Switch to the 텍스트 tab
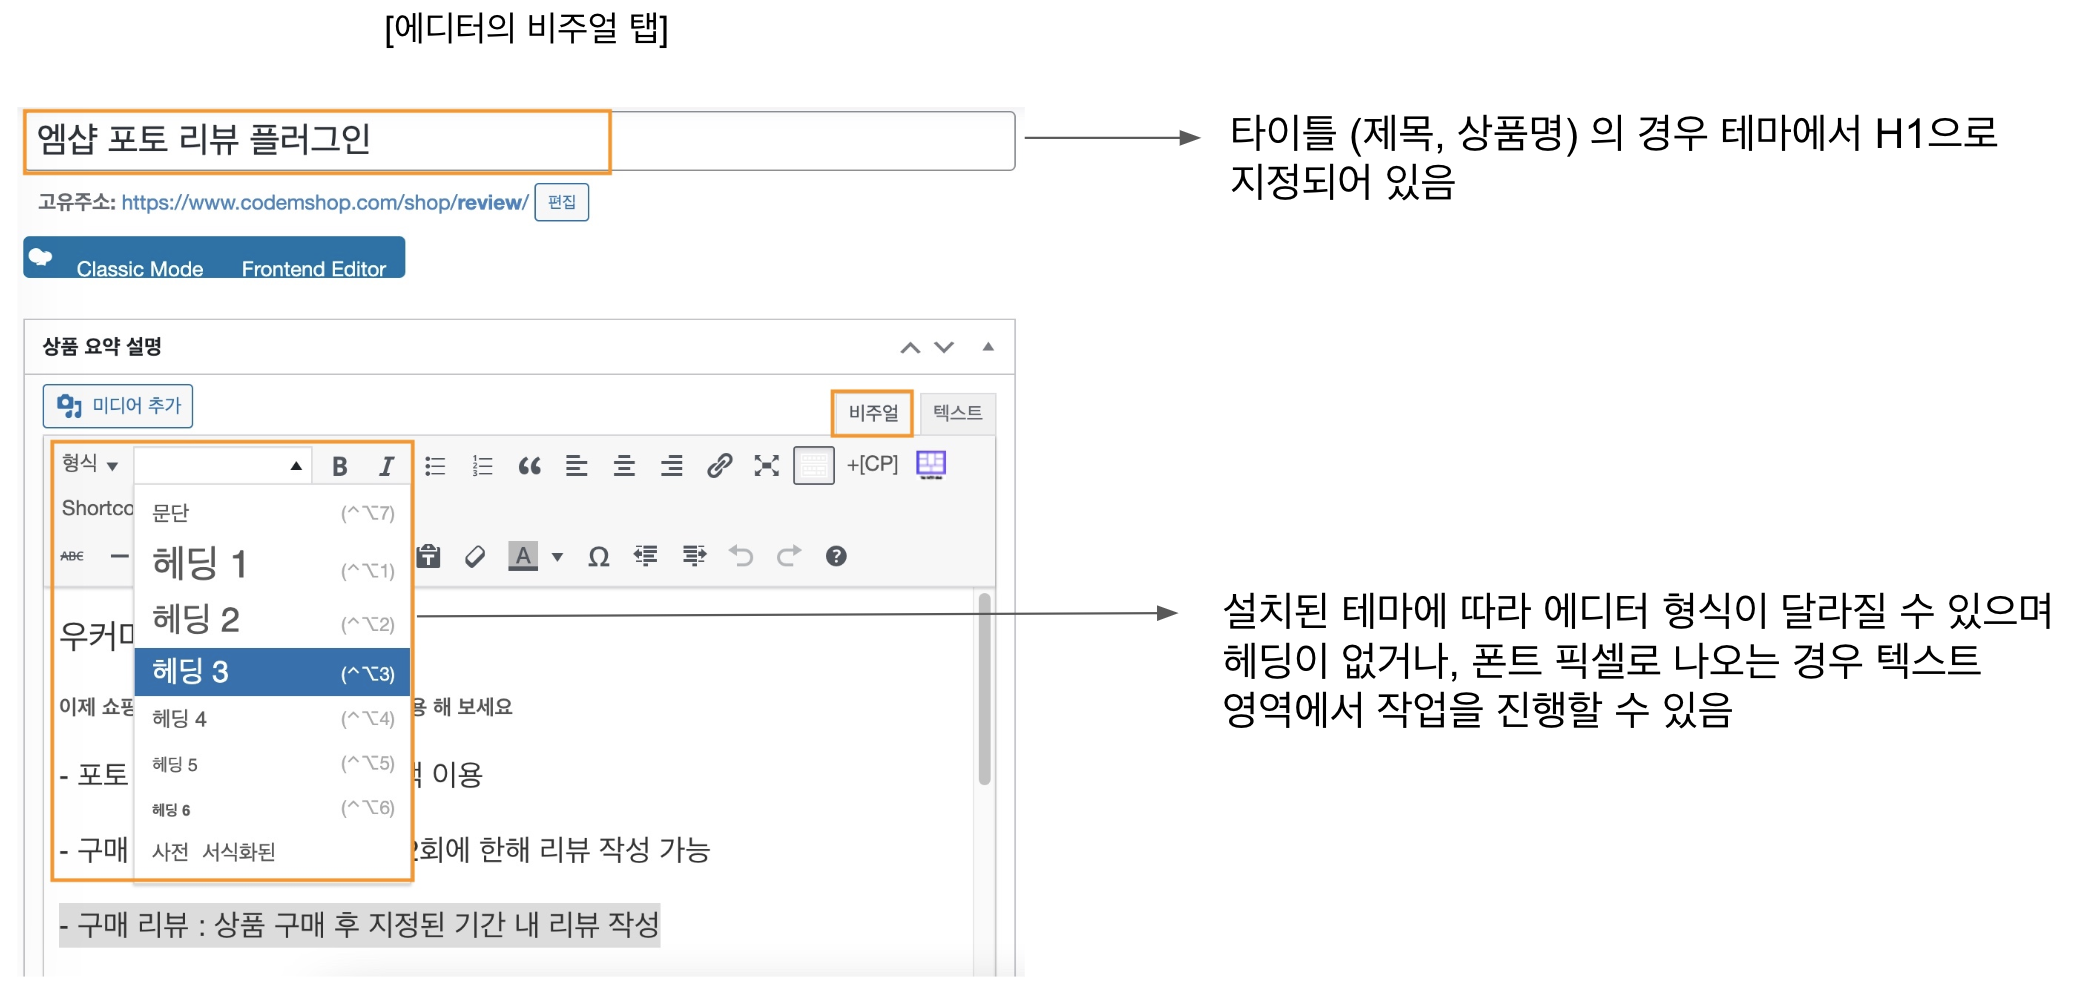The image size is (2098, 982). (x=957, y=411)
